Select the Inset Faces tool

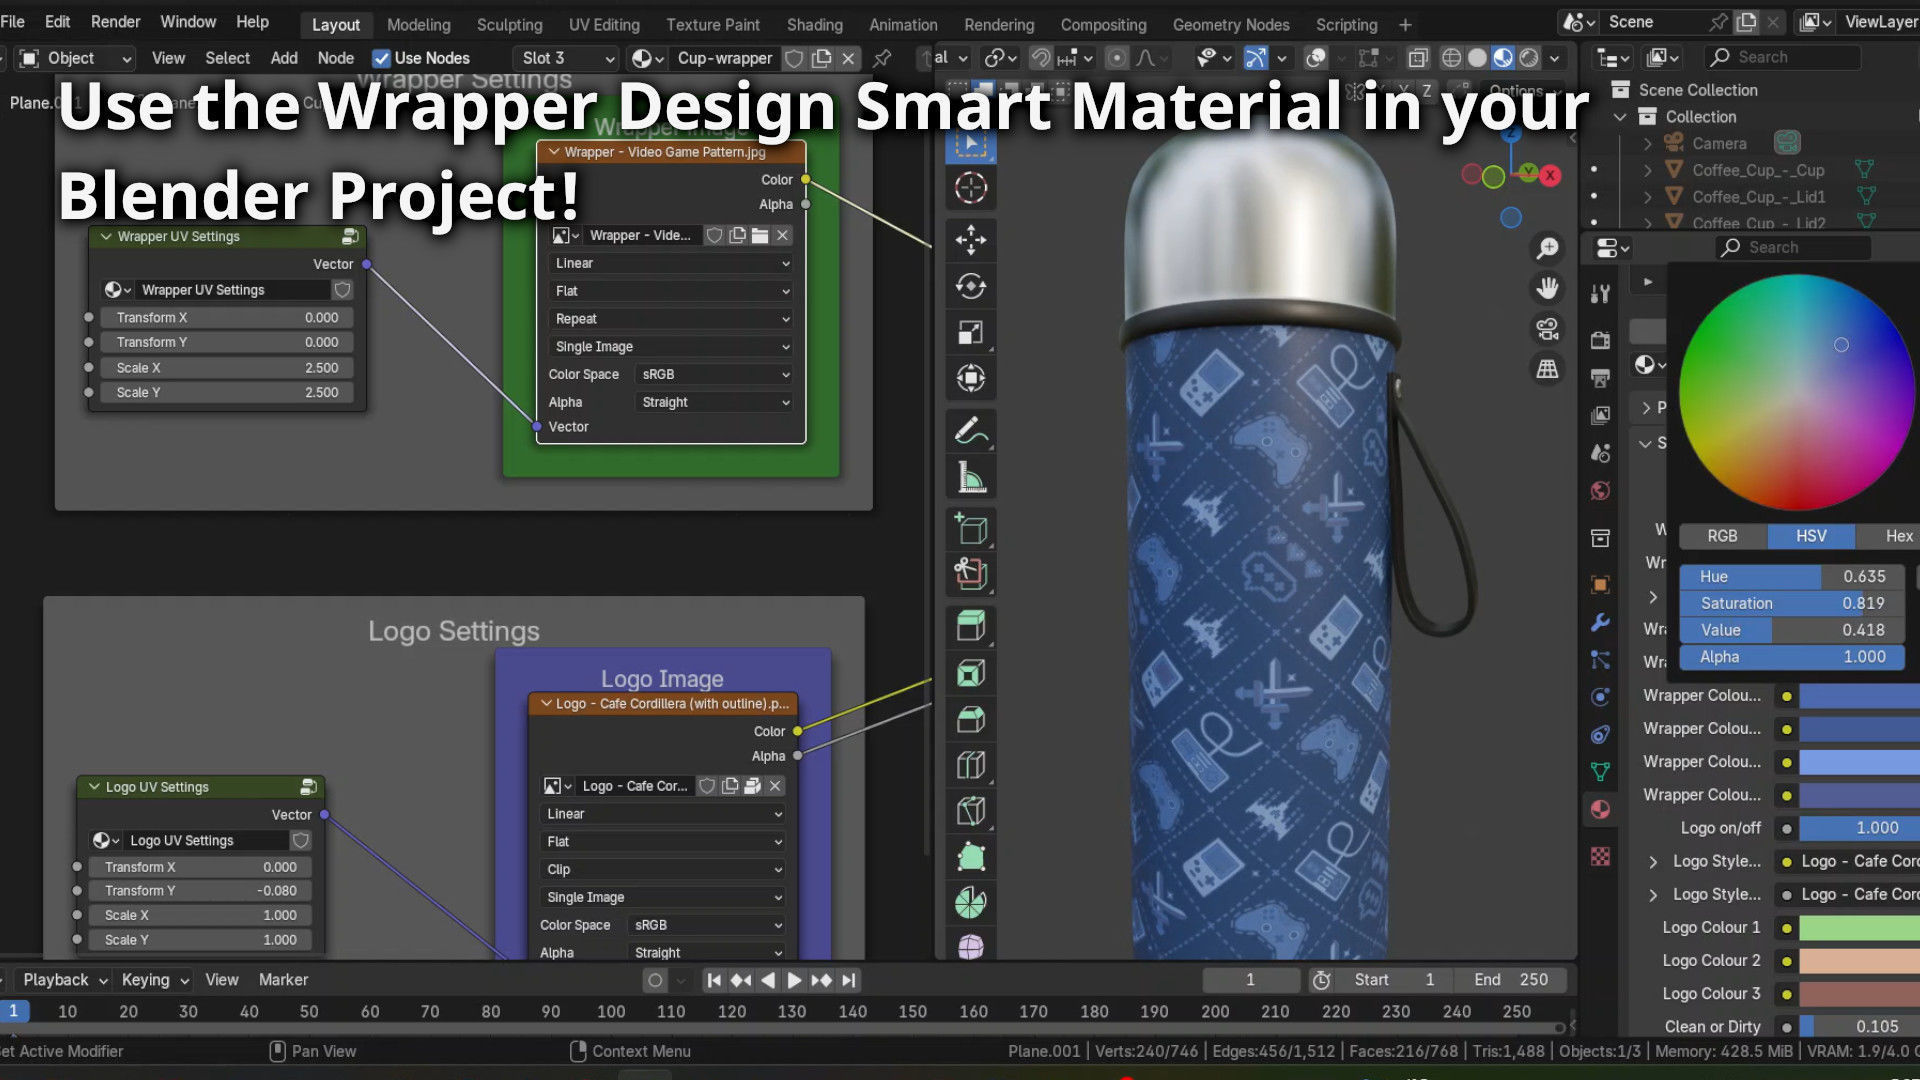coord(970,673)
